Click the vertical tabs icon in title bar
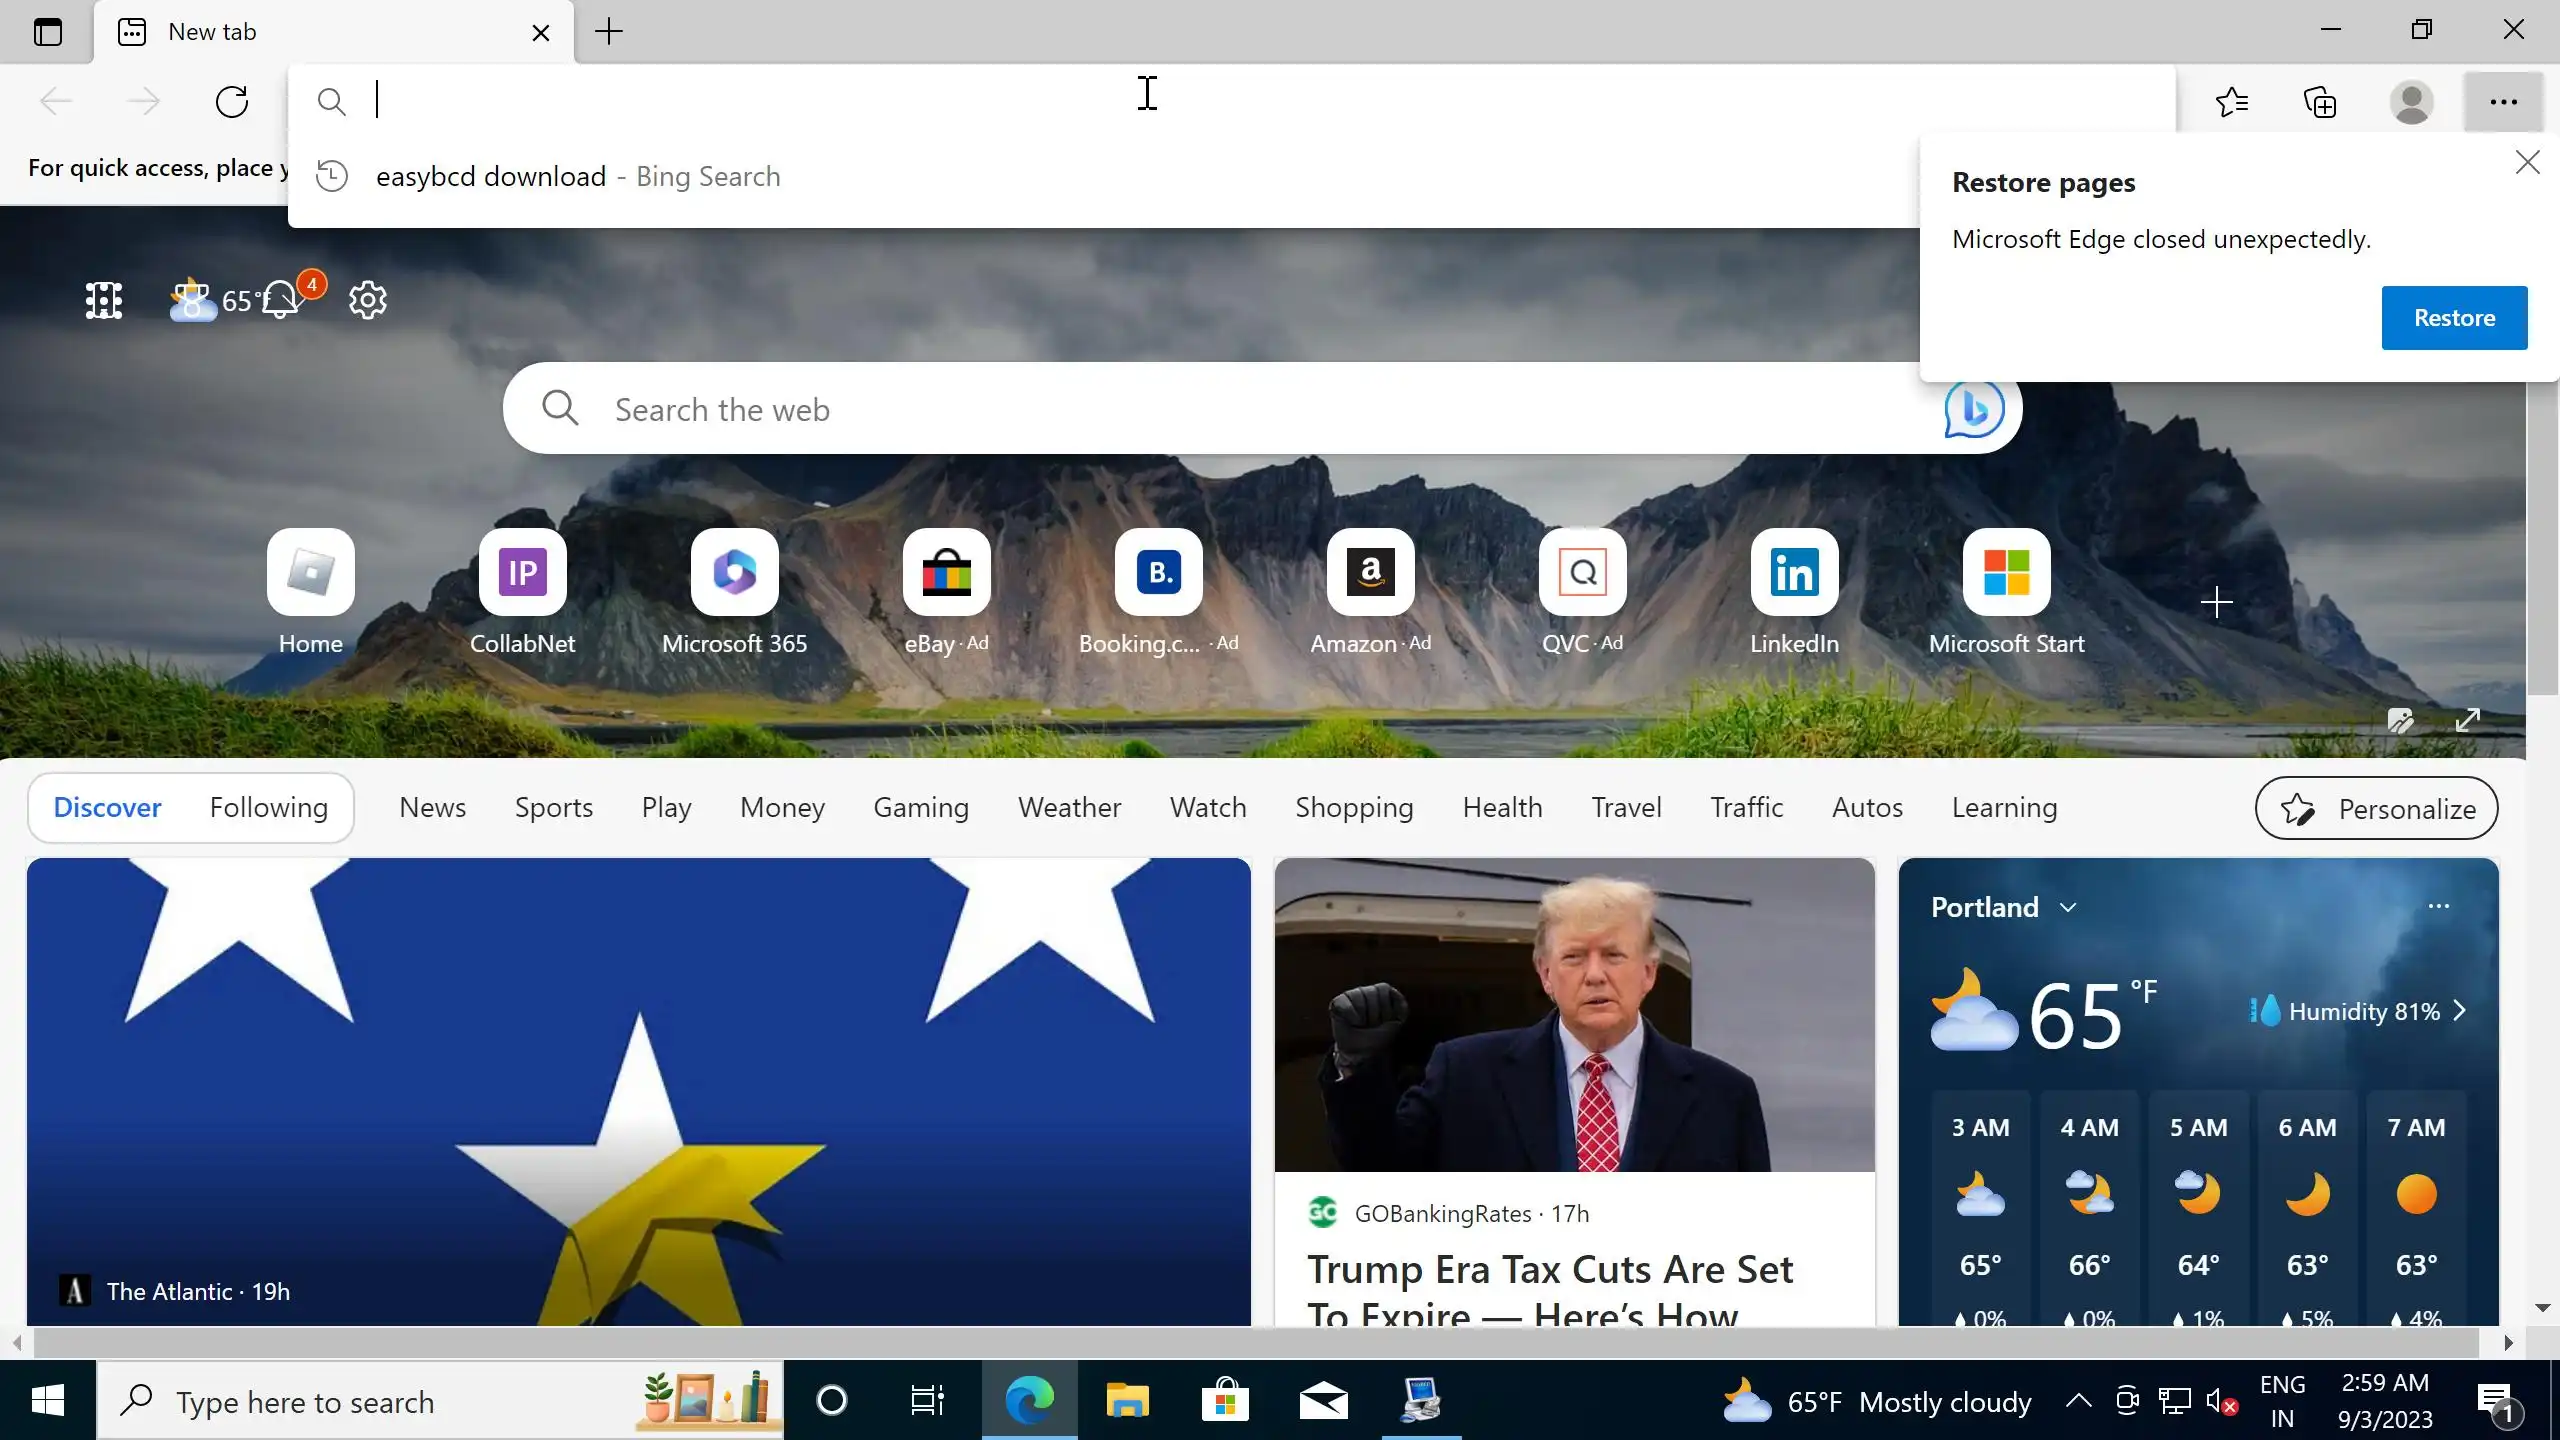The height and width of the screenshot is (1440, 2560). coord(48,32)
